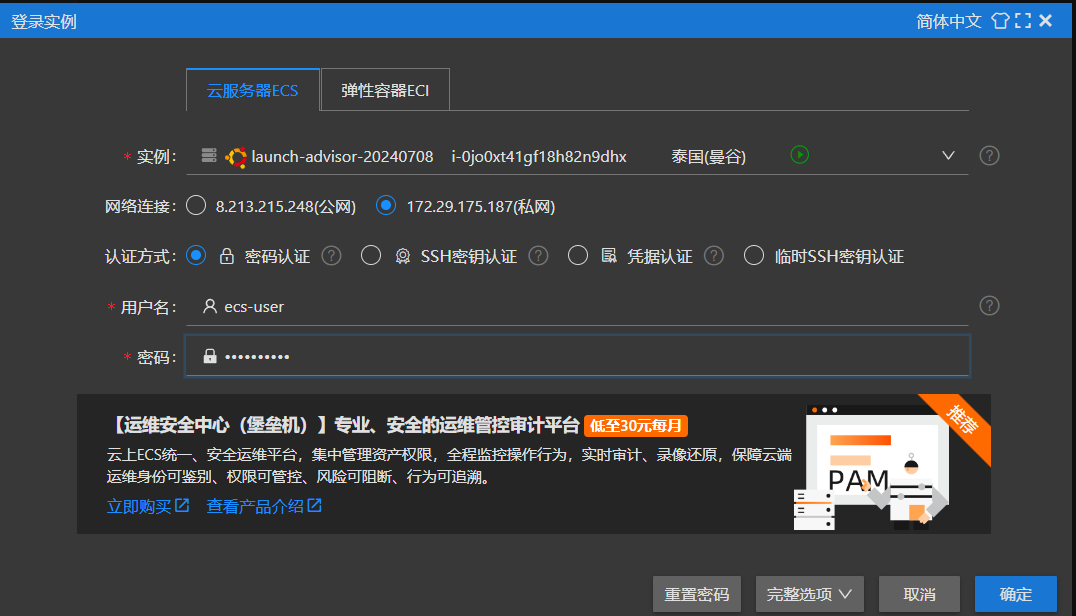The width and height of the screenshot is (1076, 616).
Task: Click the region text 泰国(曼谷)
Action: click(708, 156)
